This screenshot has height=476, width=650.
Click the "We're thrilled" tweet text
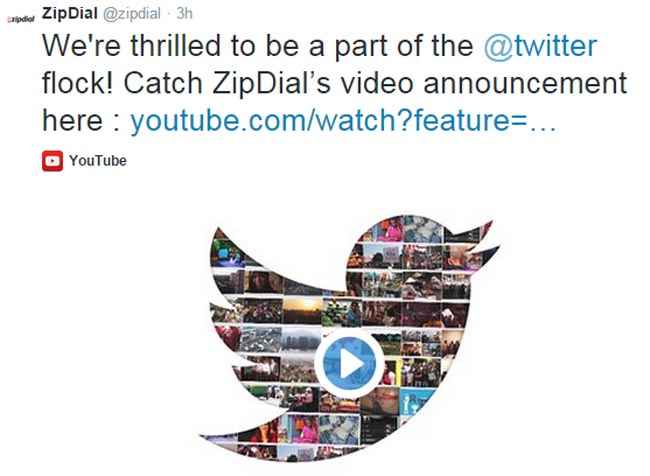(x=131, y=45)
